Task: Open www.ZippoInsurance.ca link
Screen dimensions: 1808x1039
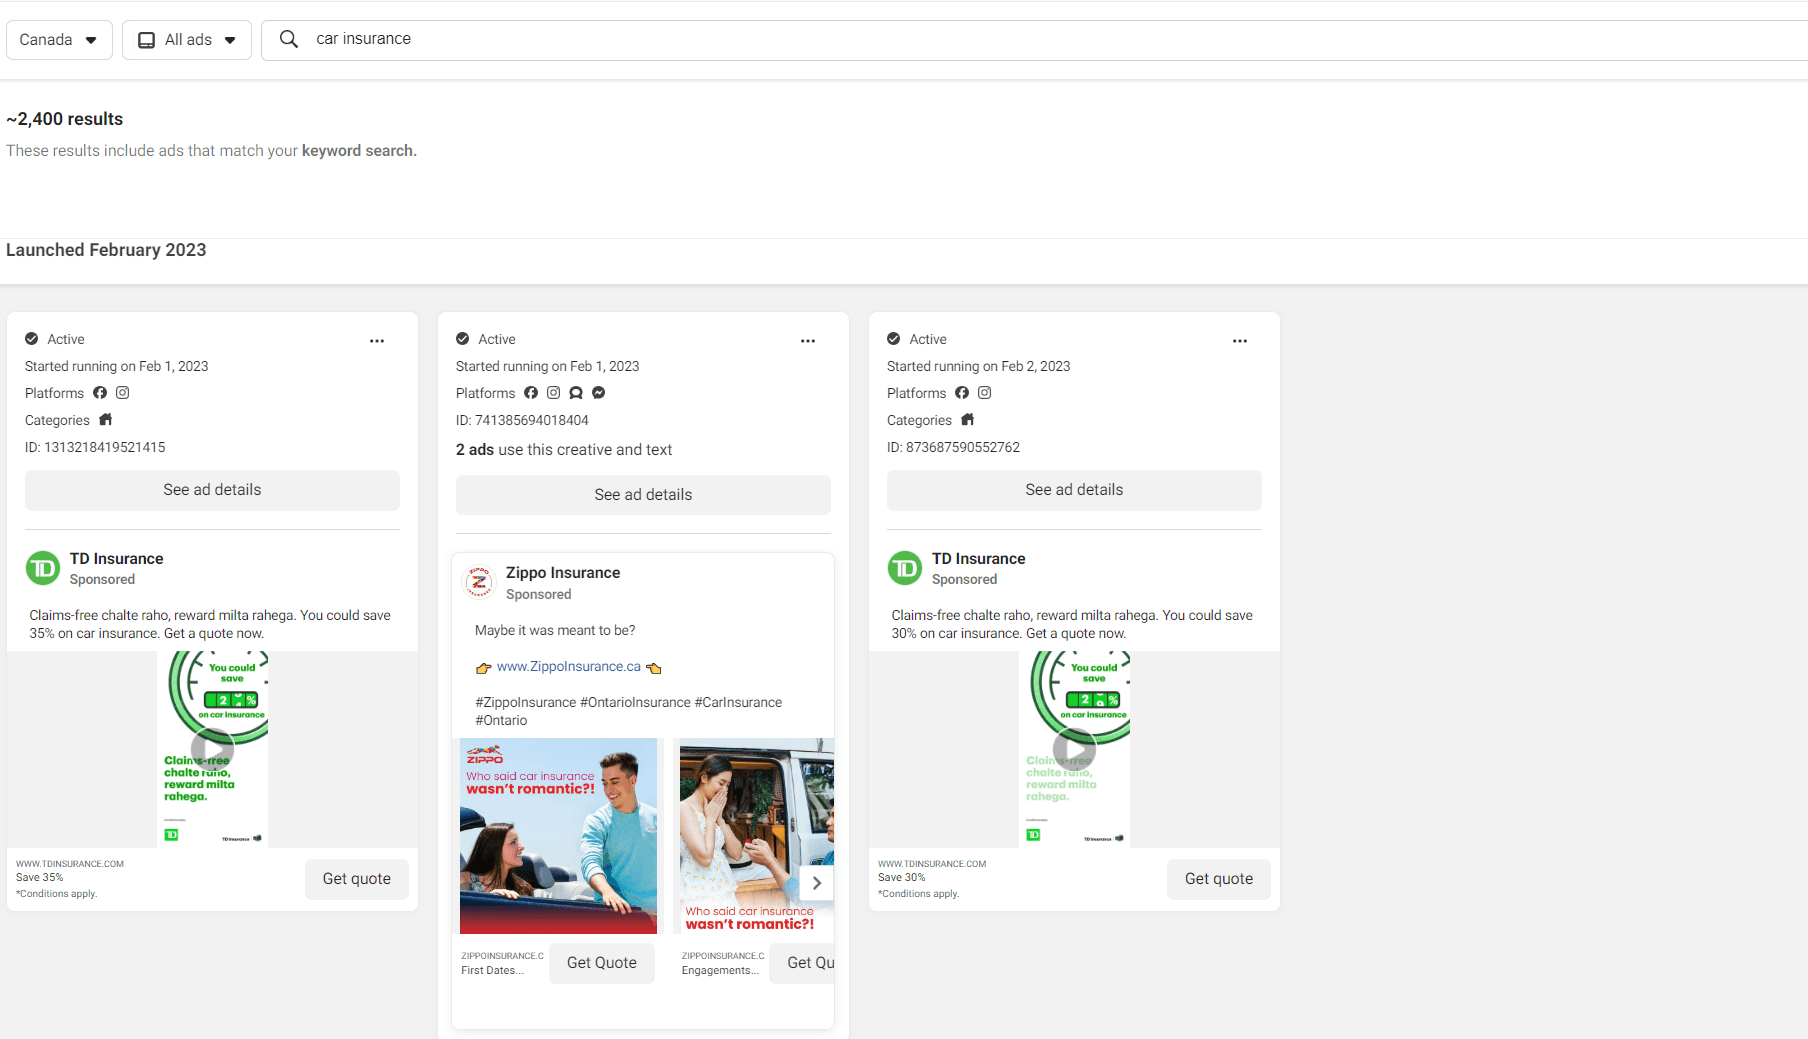Action: click(569, 667)
